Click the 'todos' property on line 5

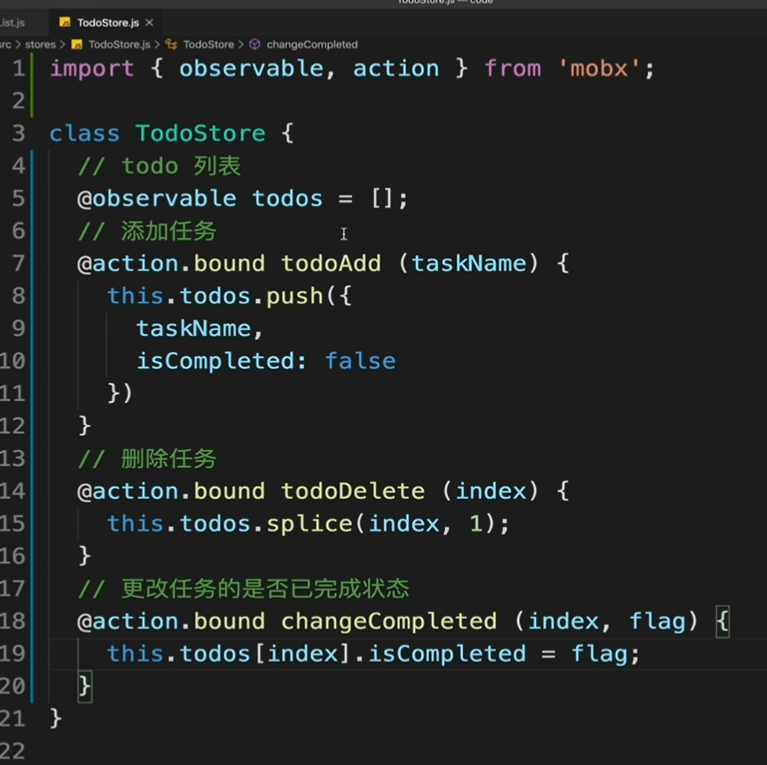point(287,199)
